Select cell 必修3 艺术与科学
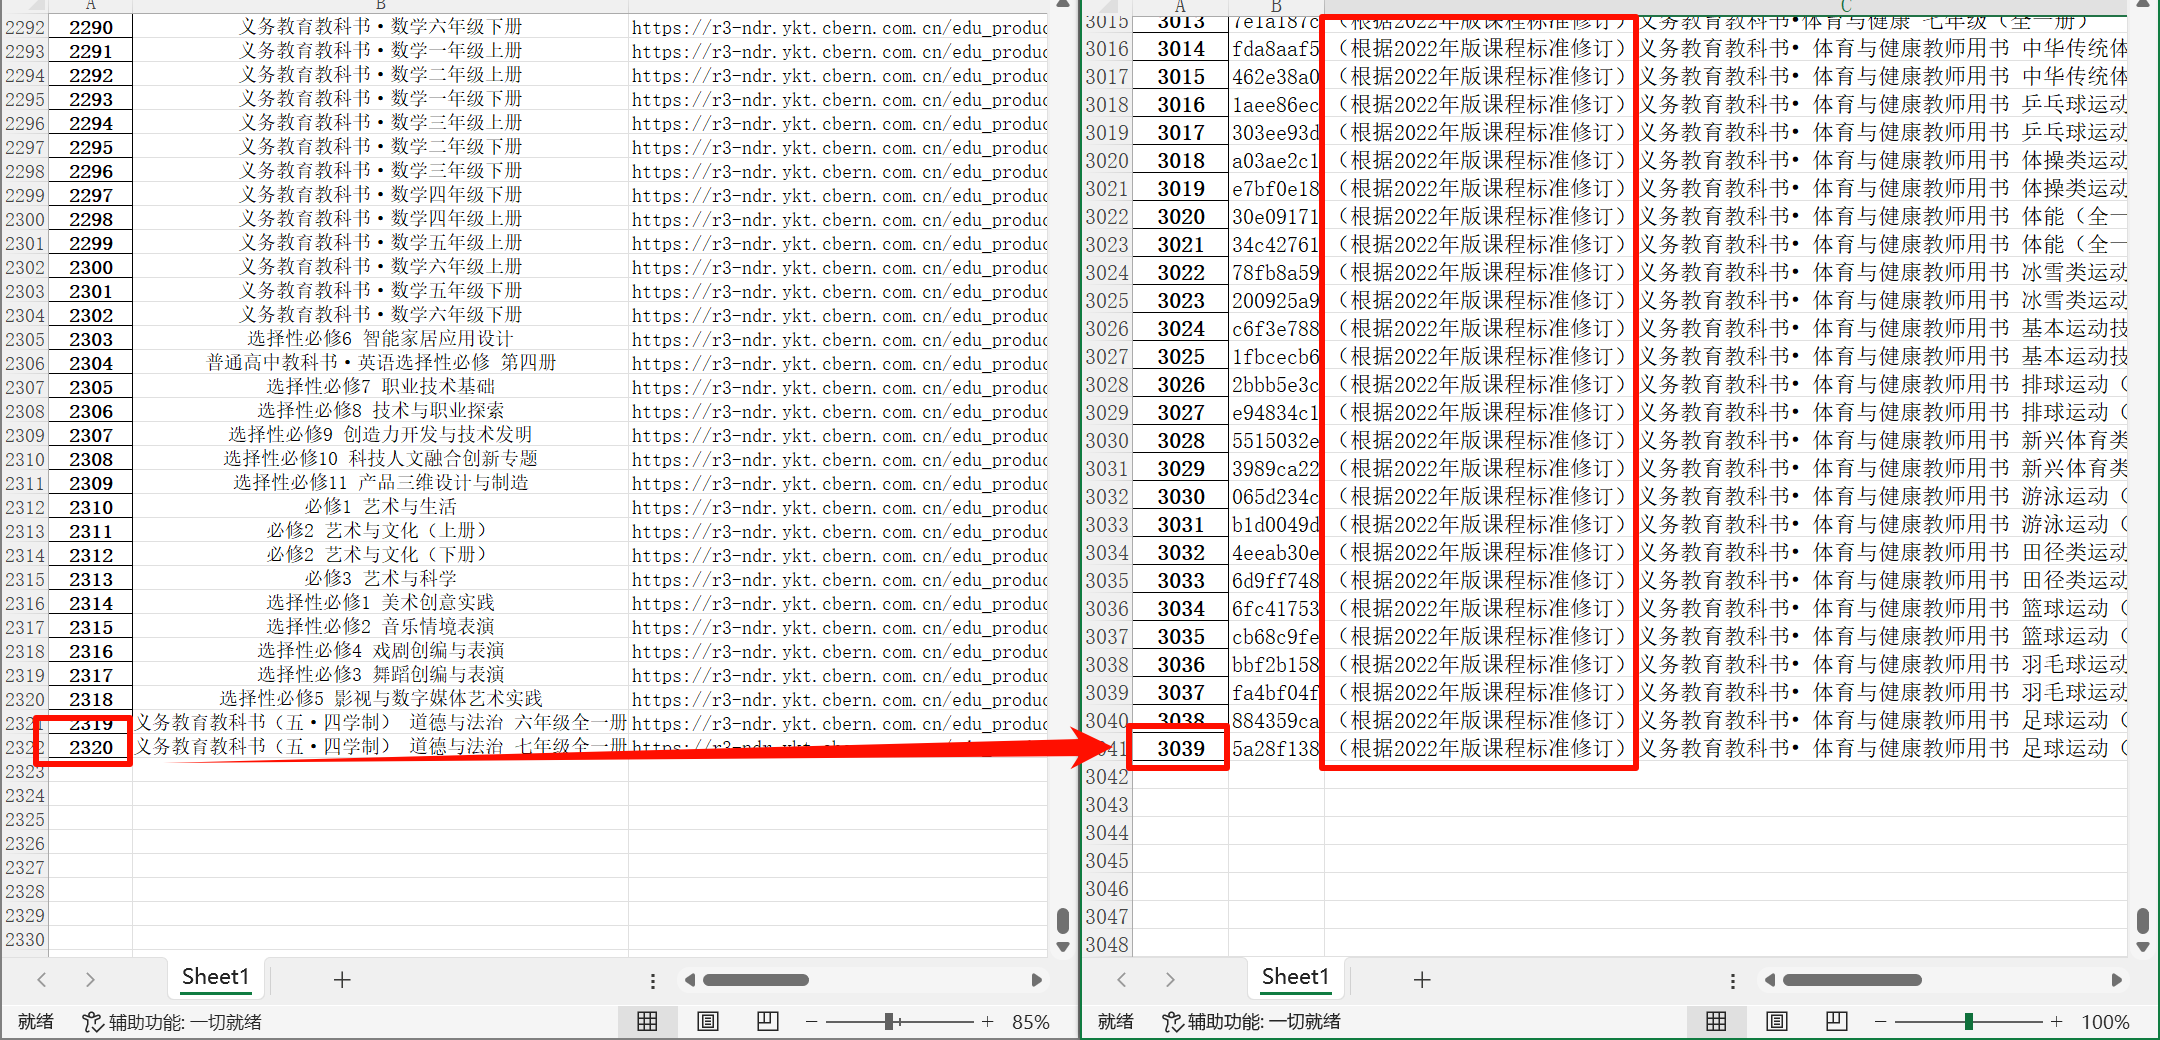This screenshot has height=1040, width=2160. pyautogui.click(x=380, y=579)
